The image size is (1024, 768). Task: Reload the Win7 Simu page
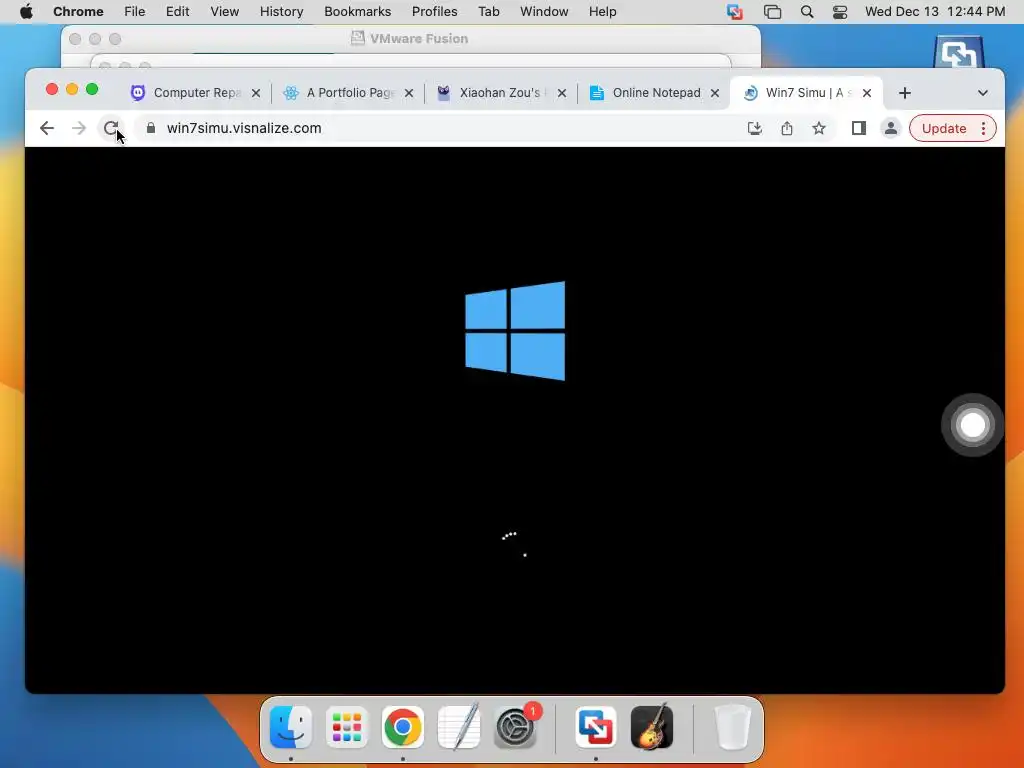click(x=111, y=128)
